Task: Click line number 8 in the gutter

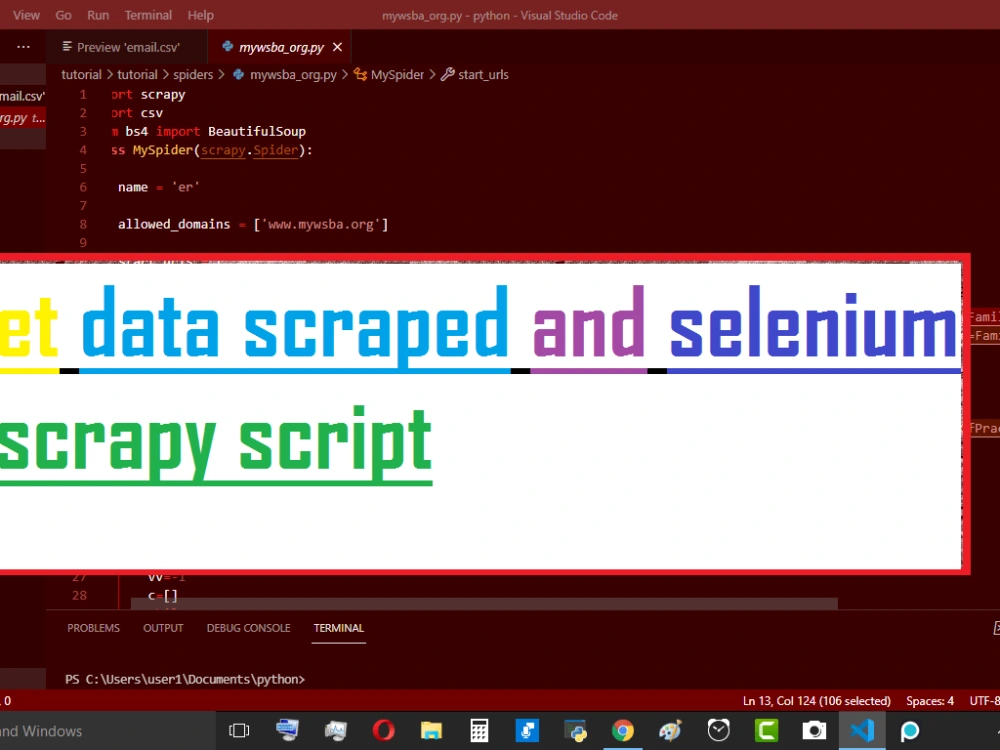Action: (x=83, y=224)
